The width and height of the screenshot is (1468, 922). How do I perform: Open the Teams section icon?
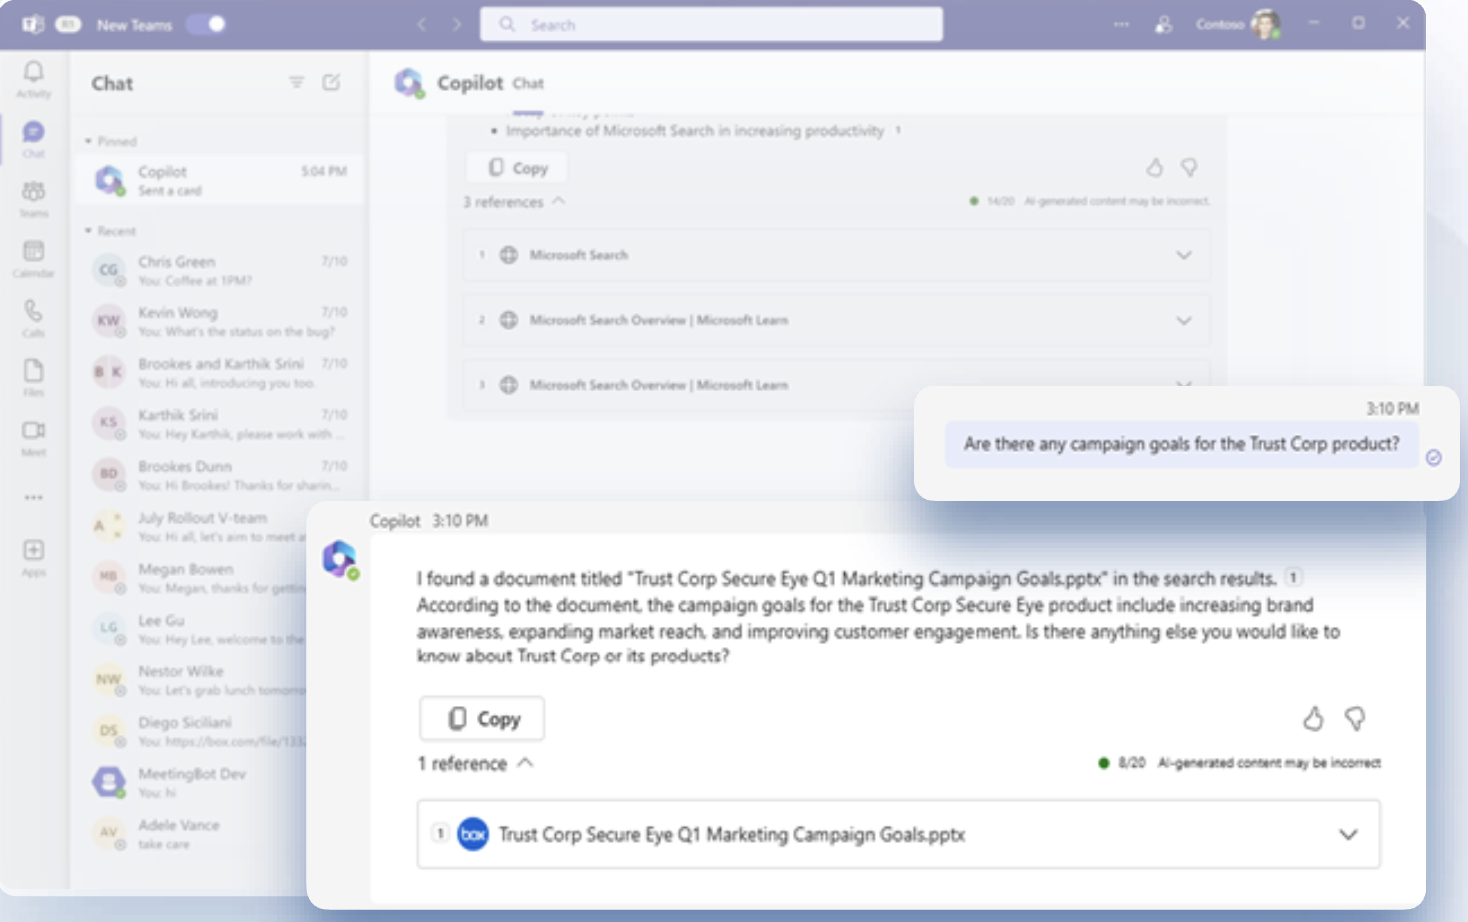pyautogui.click(x=33, y=192)
